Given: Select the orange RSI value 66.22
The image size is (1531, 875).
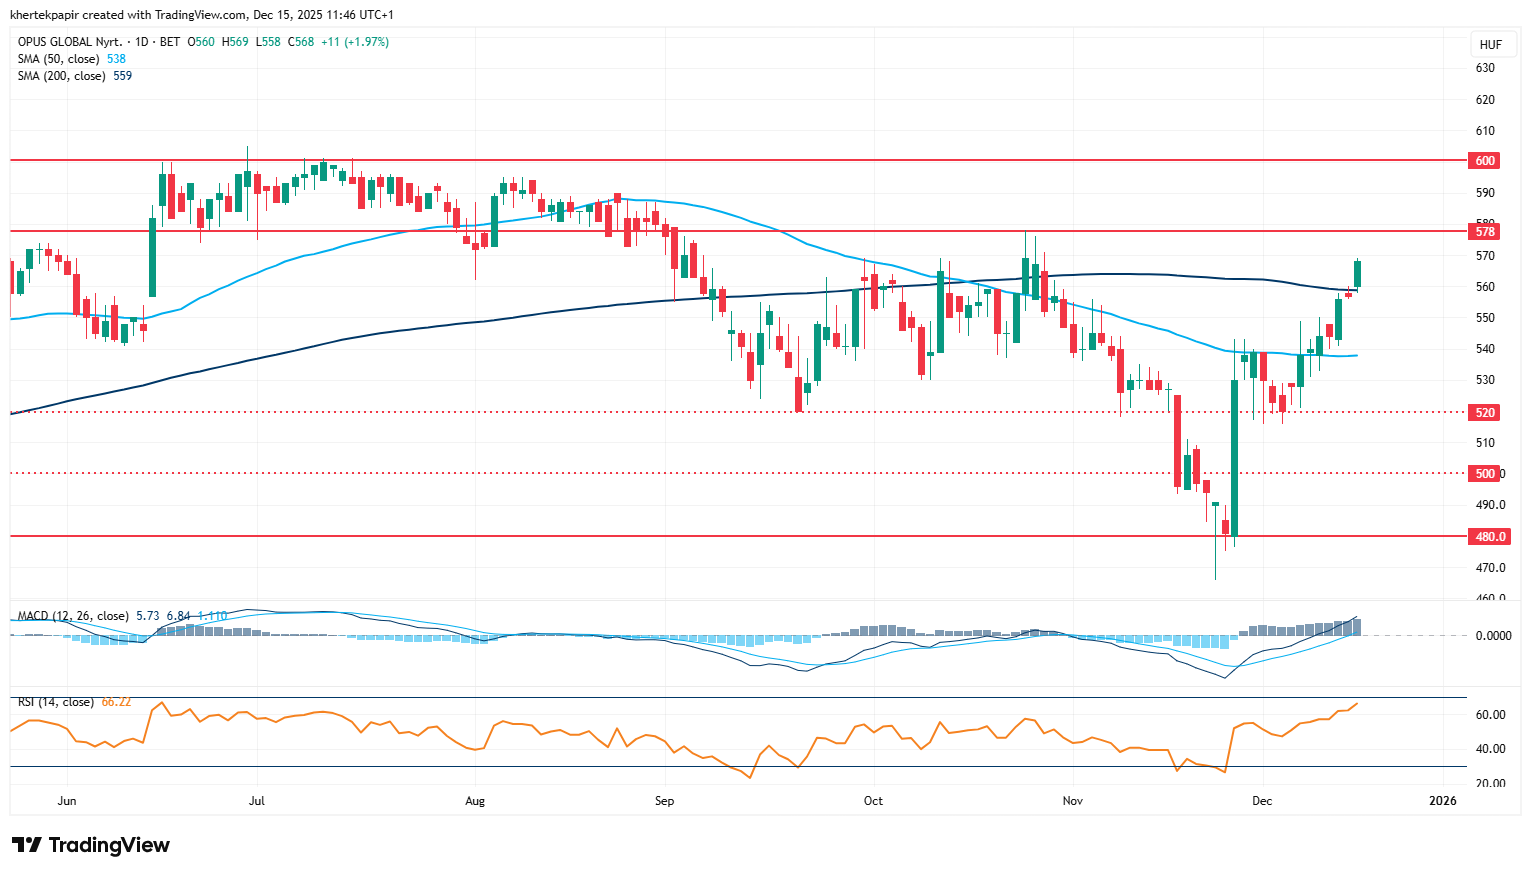Looking at the screenshot, I should point(116,702).
